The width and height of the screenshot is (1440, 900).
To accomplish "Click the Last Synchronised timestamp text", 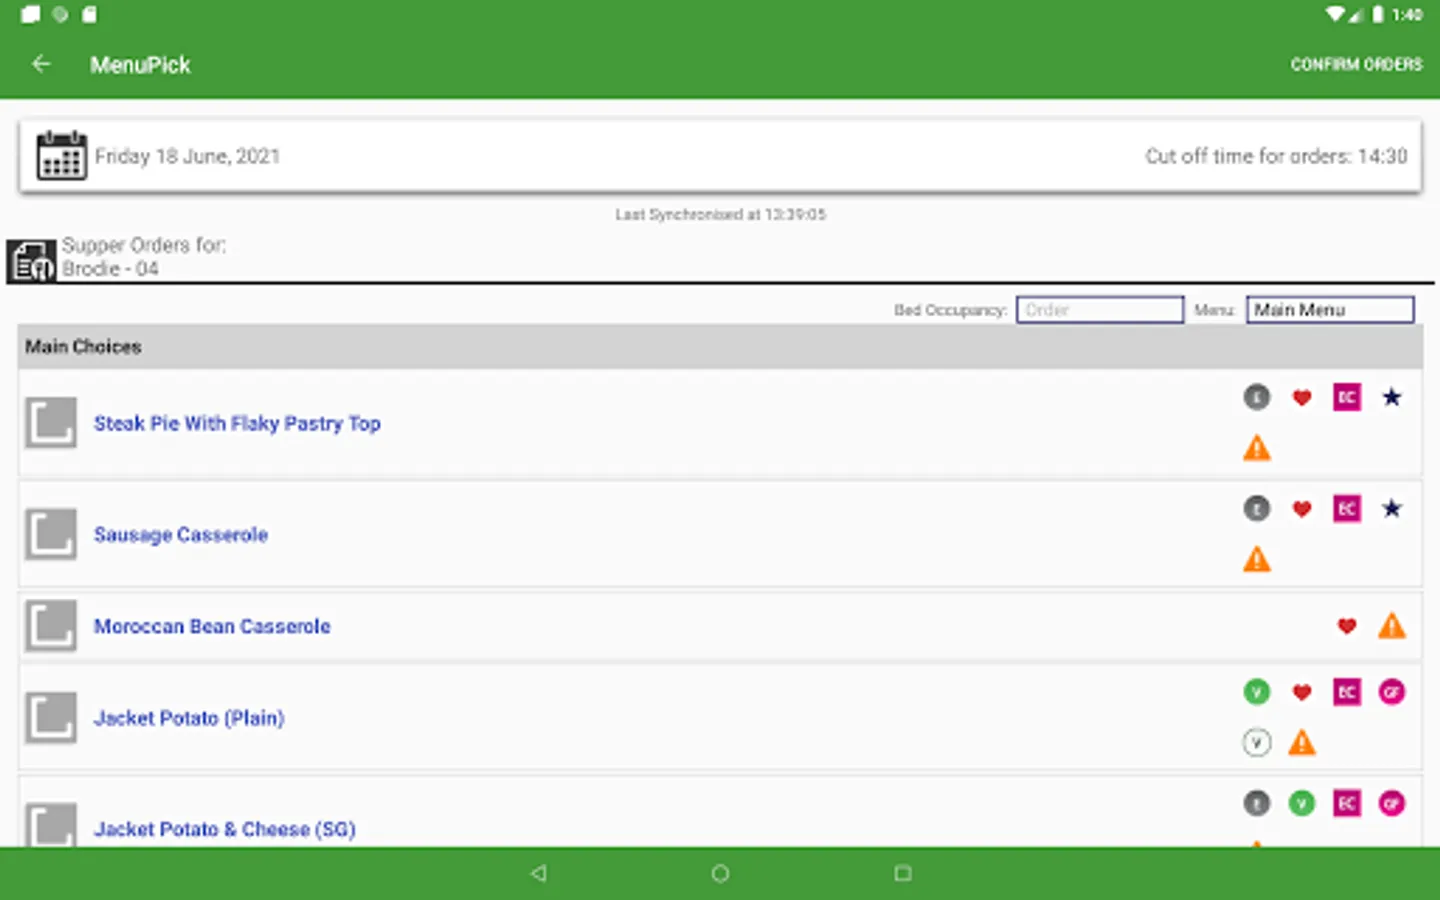I will (x=720, y=214).
